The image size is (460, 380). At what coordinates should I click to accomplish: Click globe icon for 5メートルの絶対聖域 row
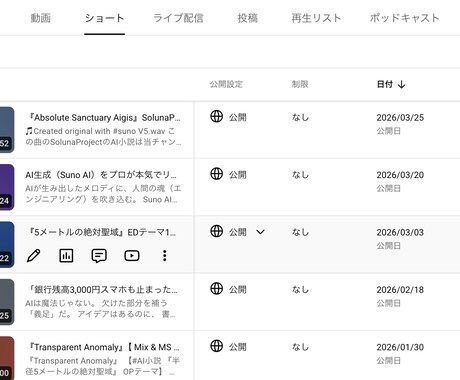pyautogui.click(x=217, y=231)
